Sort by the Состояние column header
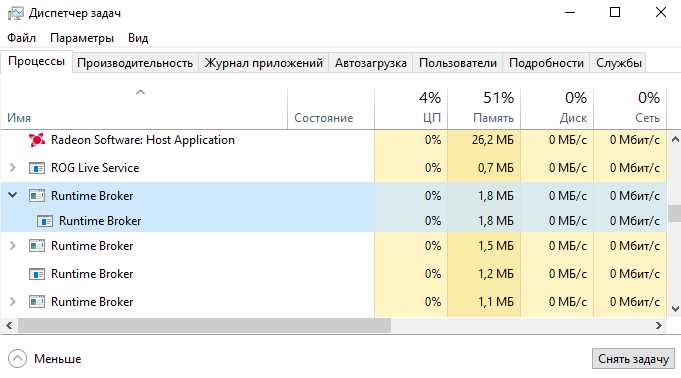Image resolution: width=681 pixels, height=378 pixels. coord(331,109)
